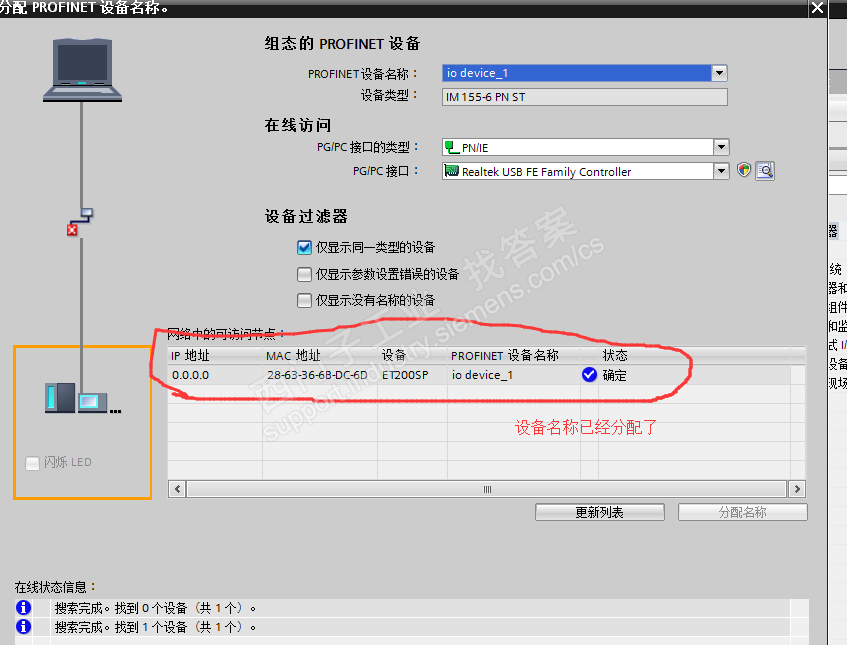This screenshot has width=847, height=645.
Task: Select io device_1 cell in node table
Action: (514, 375)
